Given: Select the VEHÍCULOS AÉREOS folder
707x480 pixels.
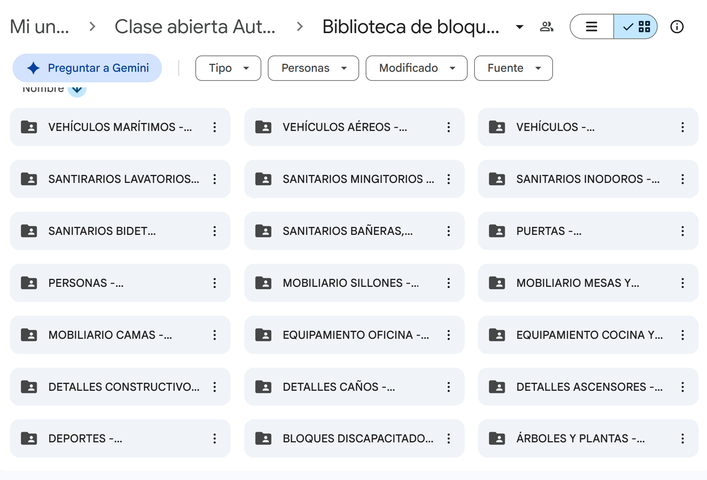Looking at the screenshot, I should pos(354,127).
